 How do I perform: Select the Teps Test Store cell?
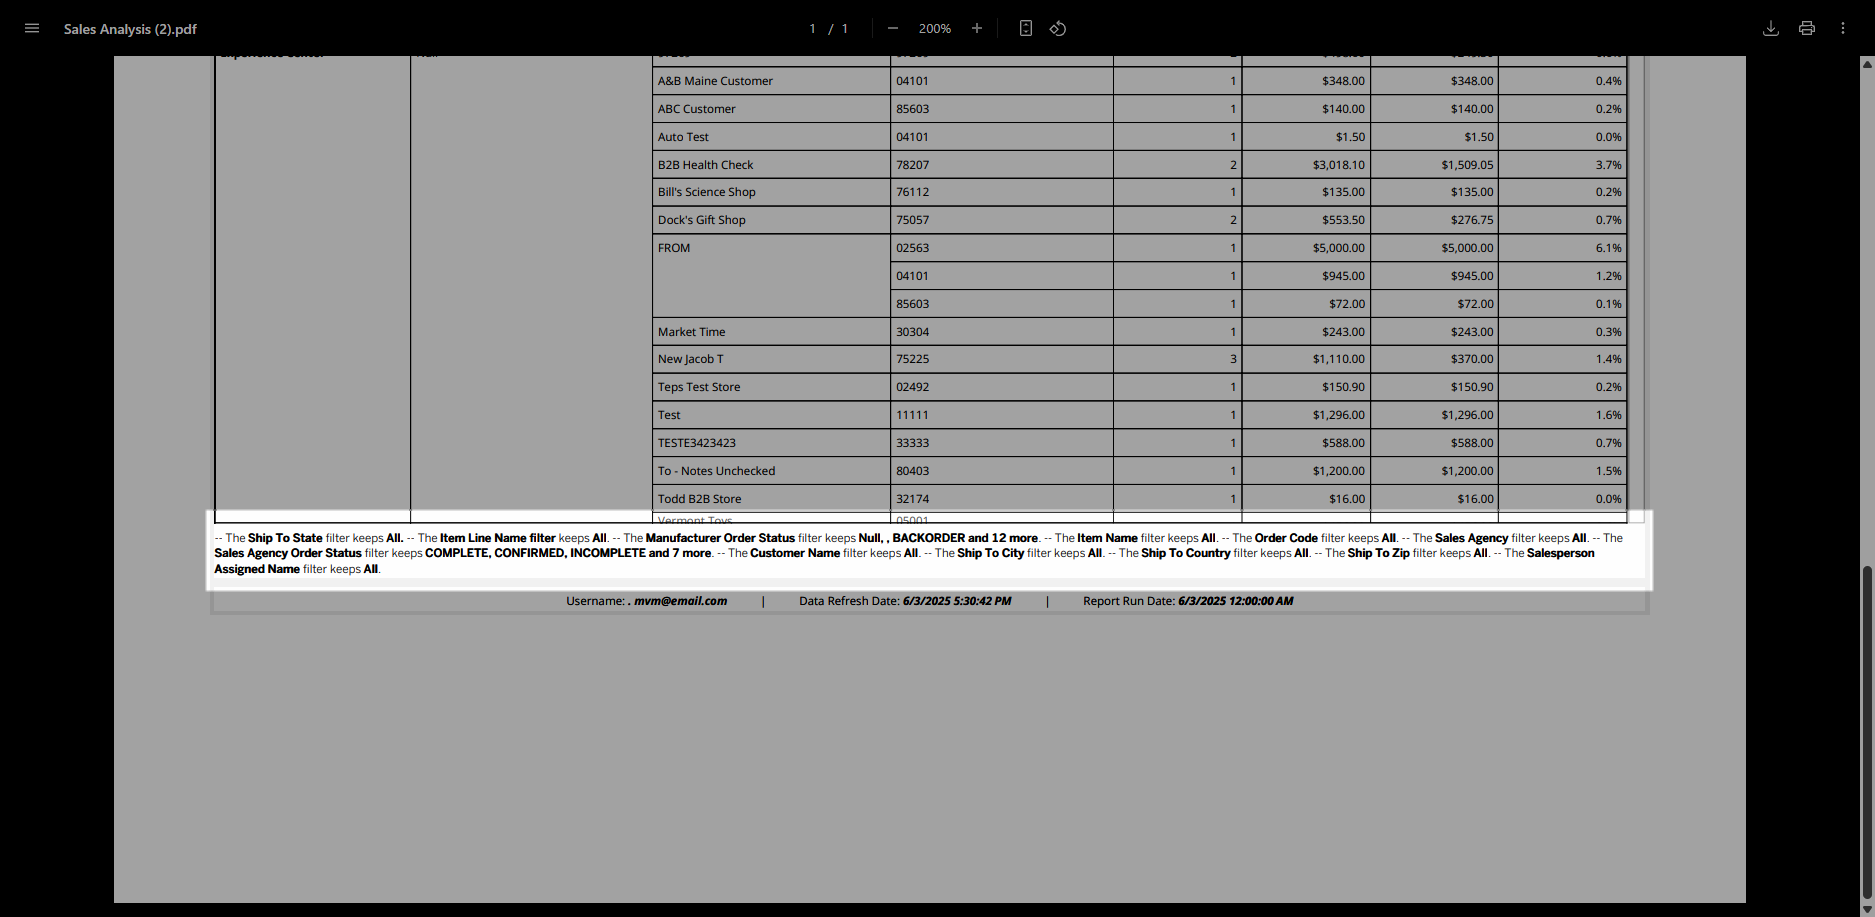click(771, 387)
